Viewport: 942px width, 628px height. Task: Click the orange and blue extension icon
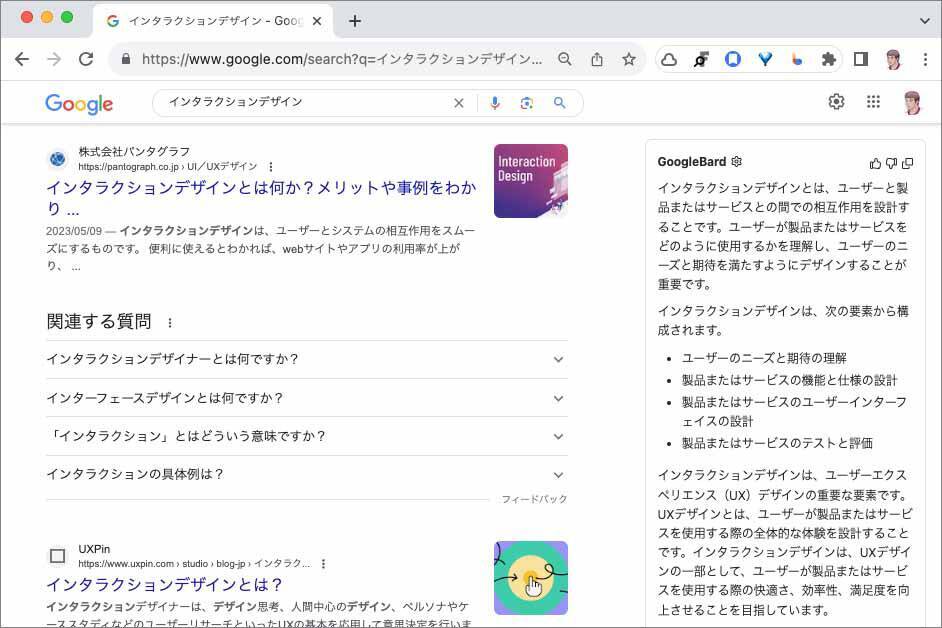797,59
